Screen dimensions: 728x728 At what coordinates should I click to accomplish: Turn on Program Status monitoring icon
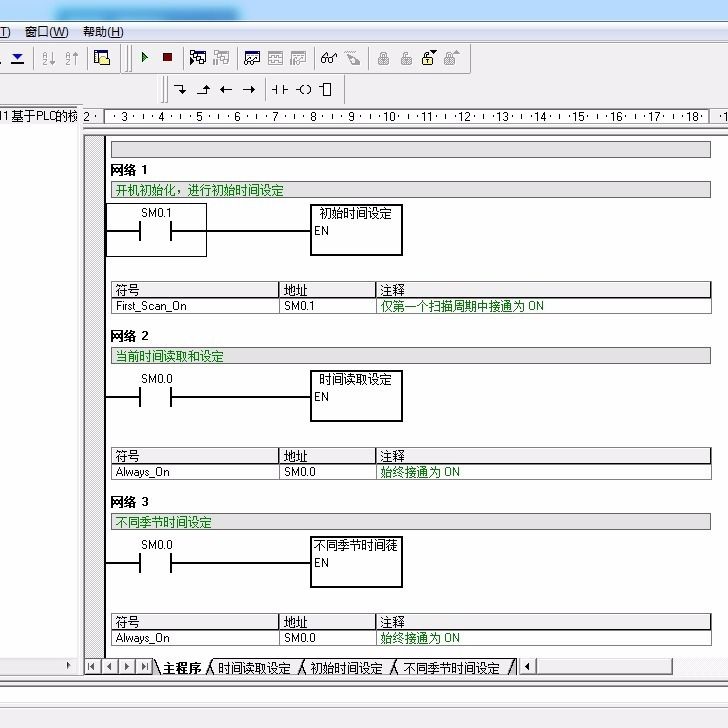(x=198, y=58)
